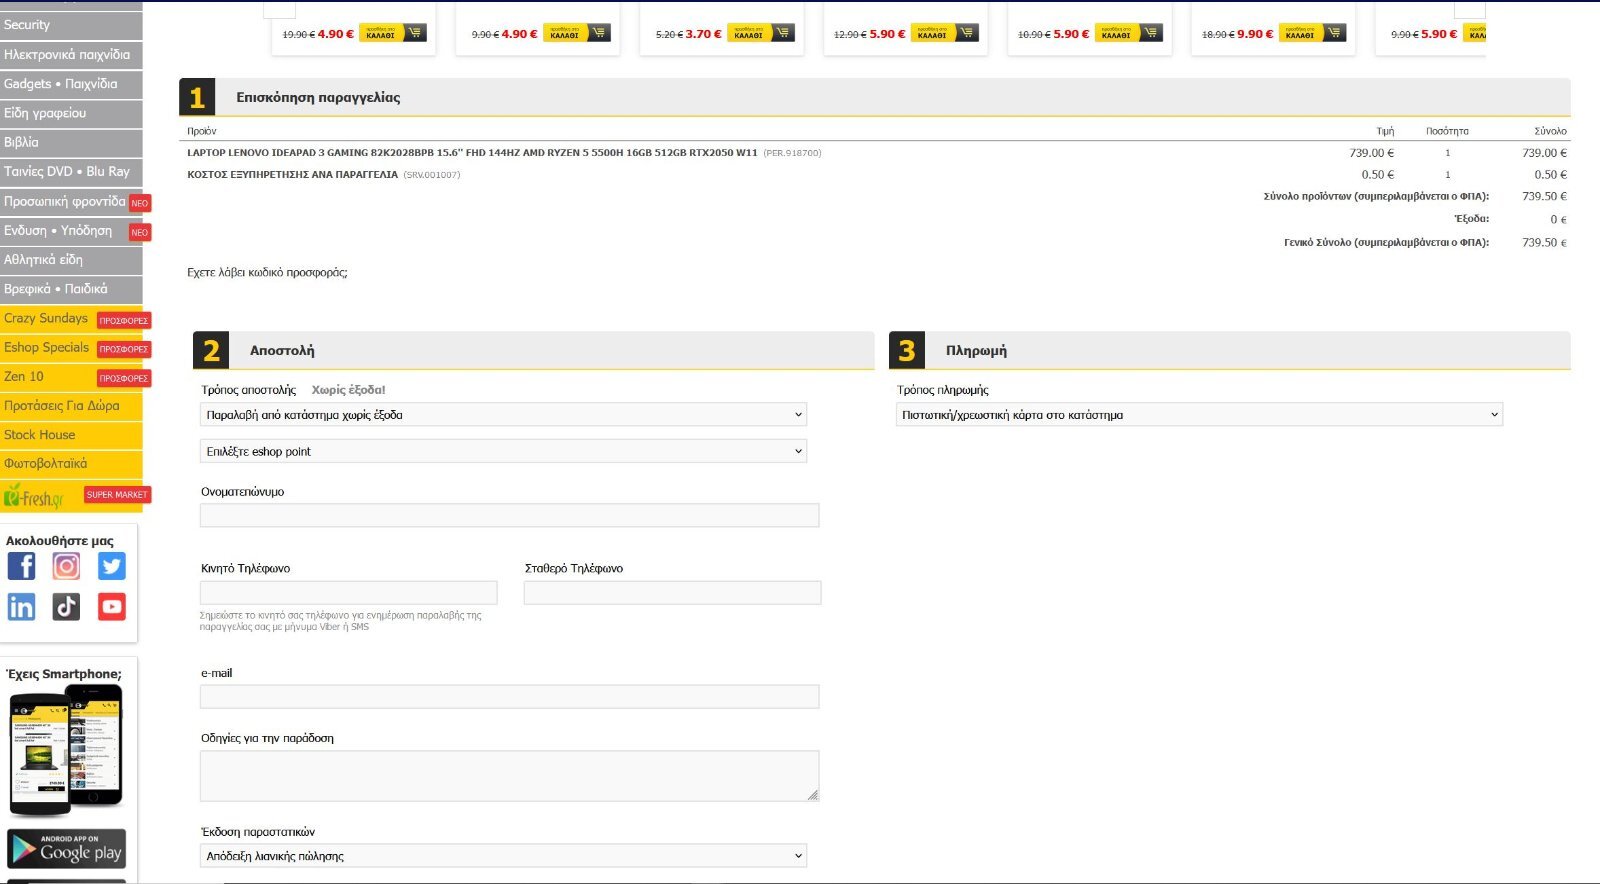This screenshot has width=1600, height=884.
Task: Add the 5.90 € item (was 12.90) to cart
Action: tap(945, 33)
